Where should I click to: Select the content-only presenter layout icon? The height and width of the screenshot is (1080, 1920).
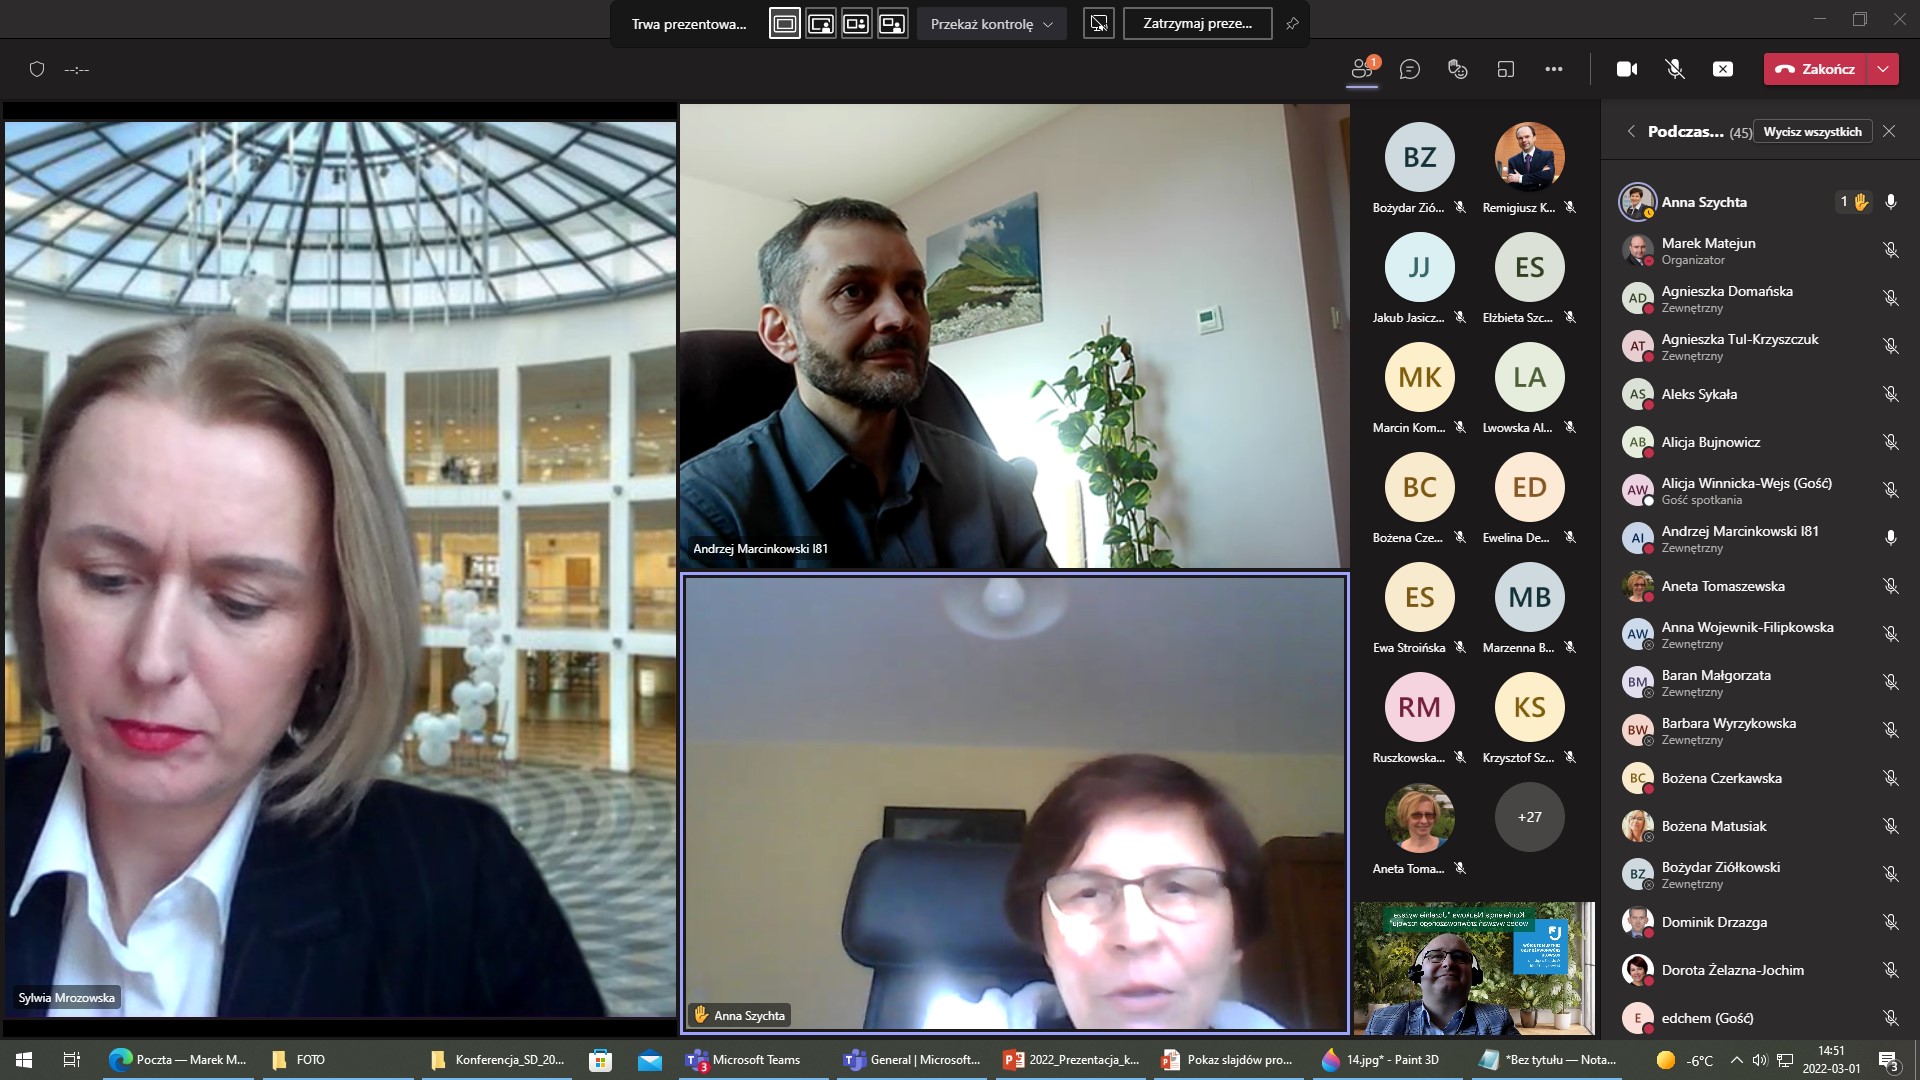point(785,24)
